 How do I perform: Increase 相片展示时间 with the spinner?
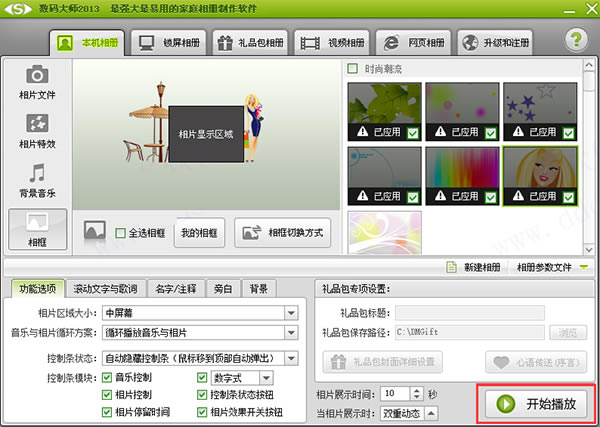[x=417, y=389]
